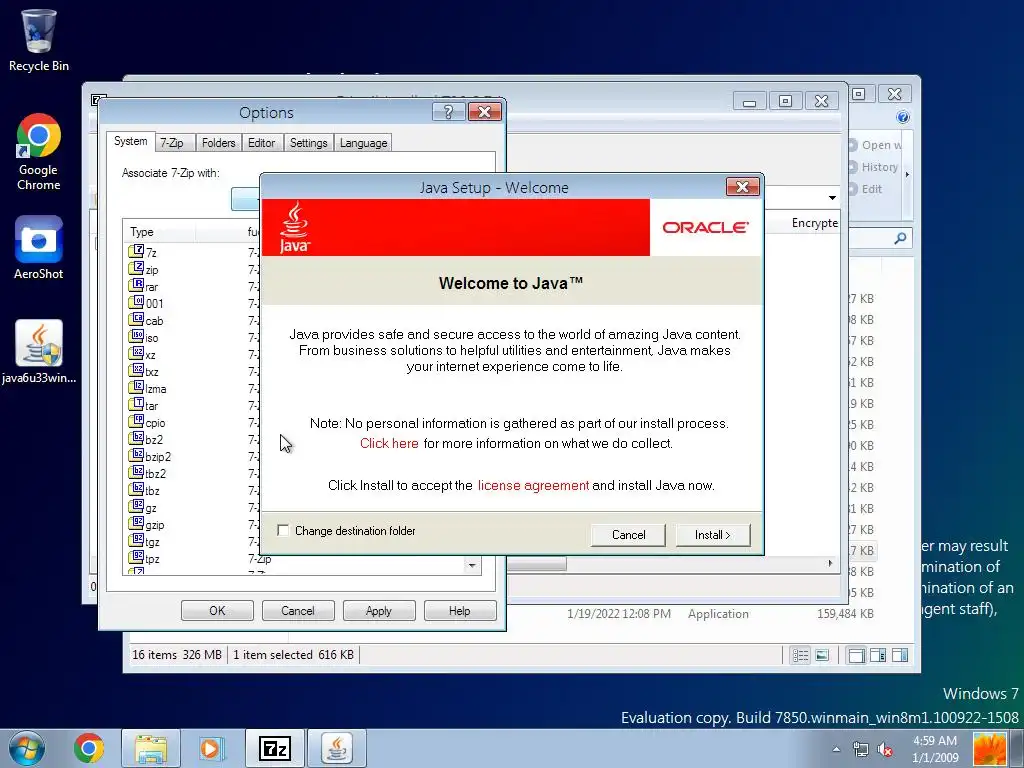Image resolution: width=1024 pixels, height=768 pixels.
Task: Click the Explorer window help icon
Action: click(x=903, y=117)
